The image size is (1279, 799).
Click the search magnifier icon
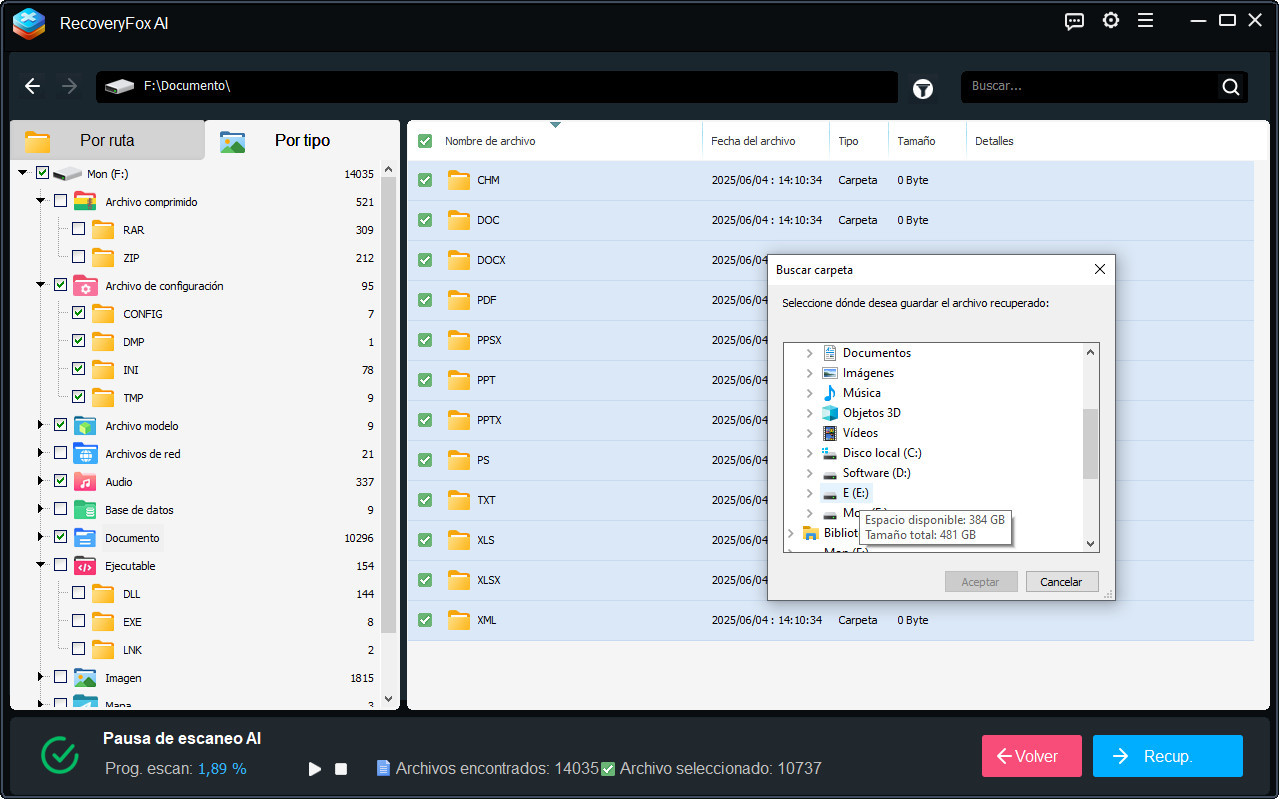click(1230, 87)
